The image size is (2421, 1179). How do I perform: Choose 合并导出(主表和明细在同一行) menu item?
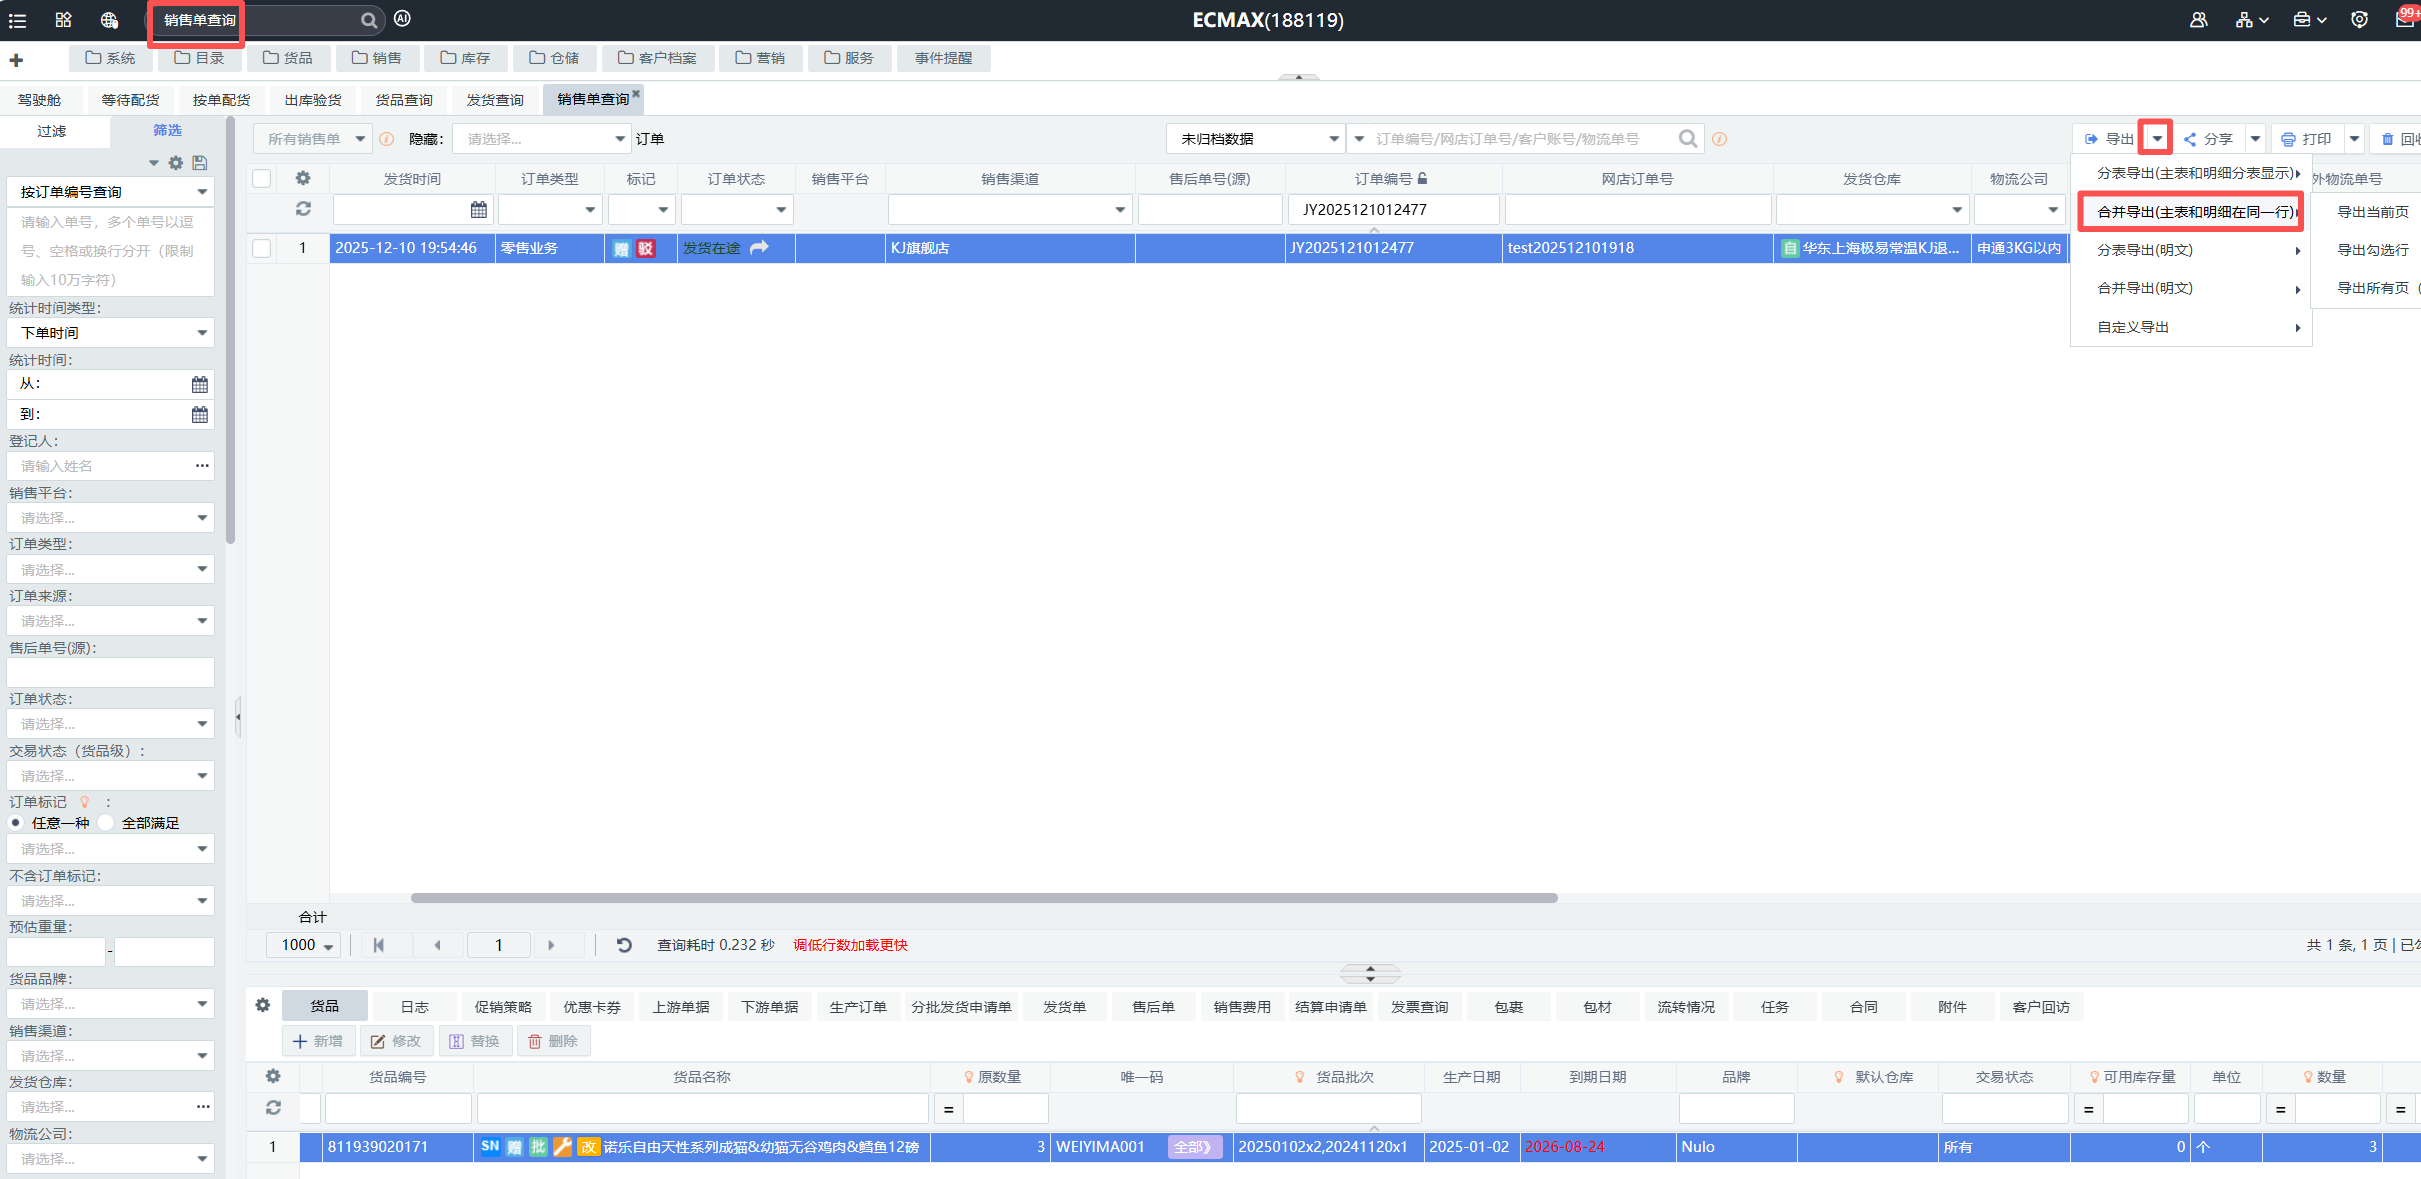[2191, 212]
